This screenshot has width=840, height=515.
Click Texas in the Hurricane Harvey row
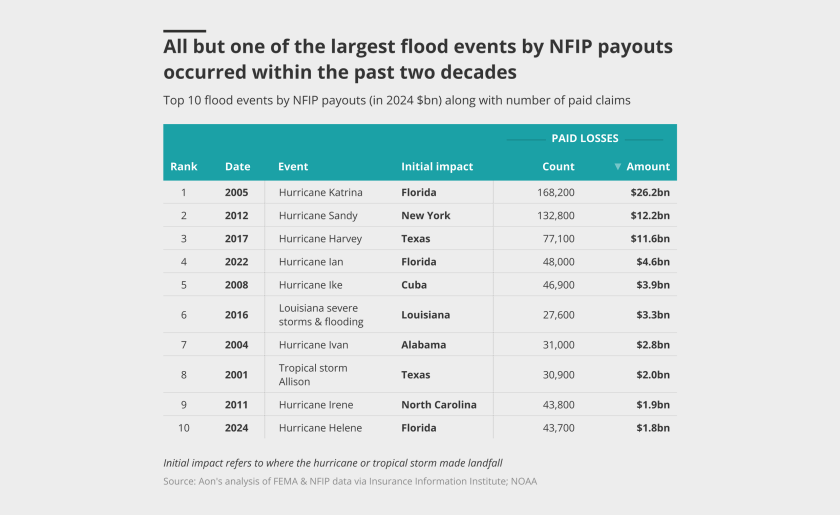416,238
